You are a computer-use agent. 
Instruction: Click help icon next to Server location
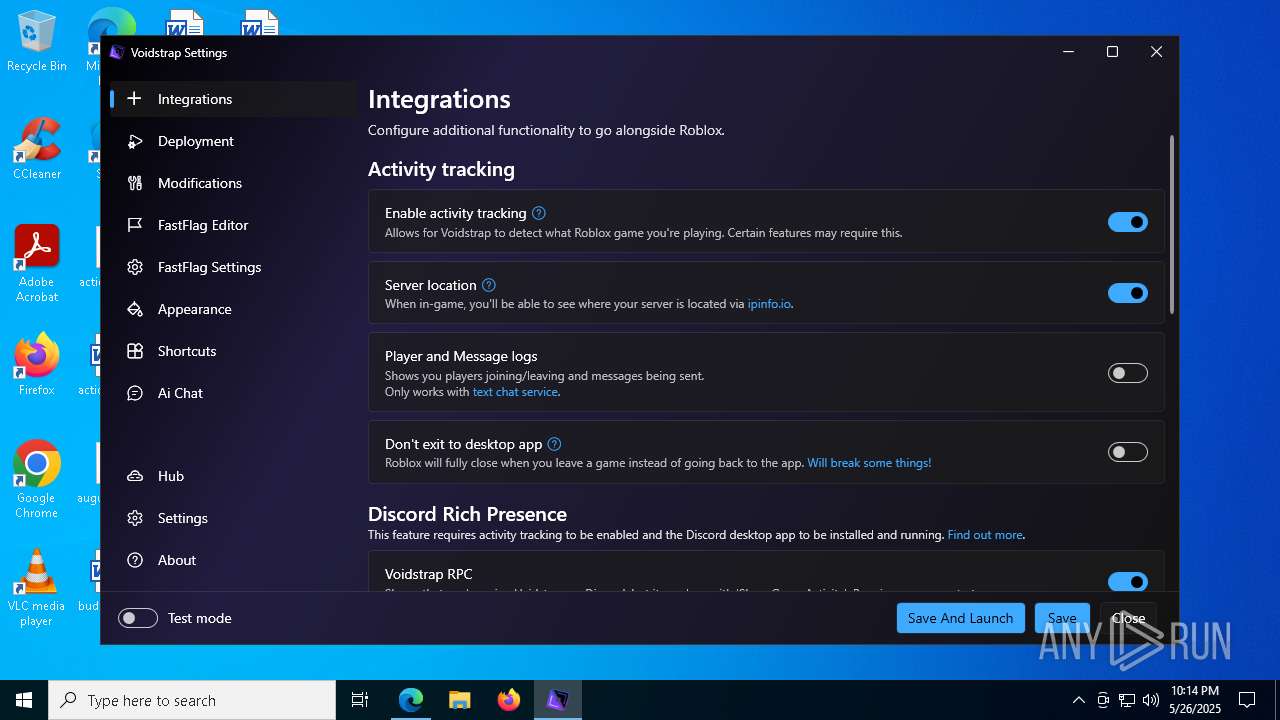point(488,285)
